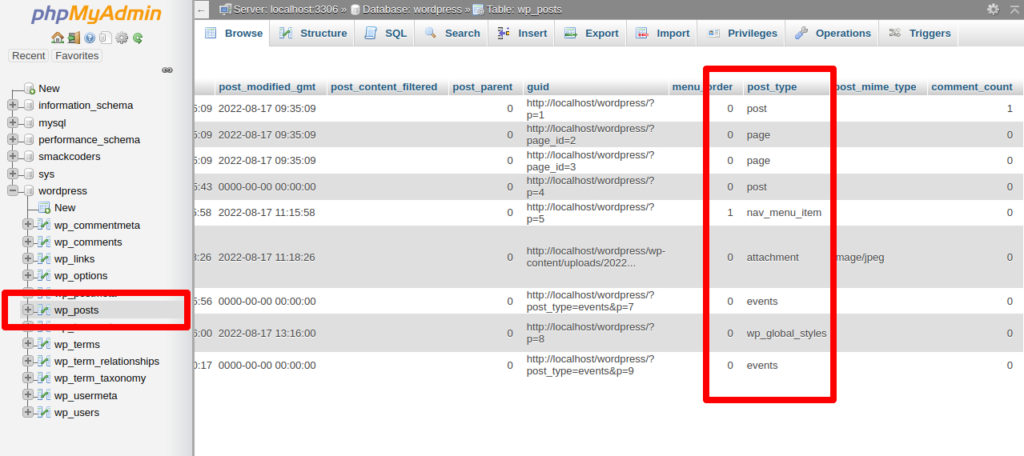Open the Import tab
Viewport: 1024px width, 456px height.
(662, 33)
